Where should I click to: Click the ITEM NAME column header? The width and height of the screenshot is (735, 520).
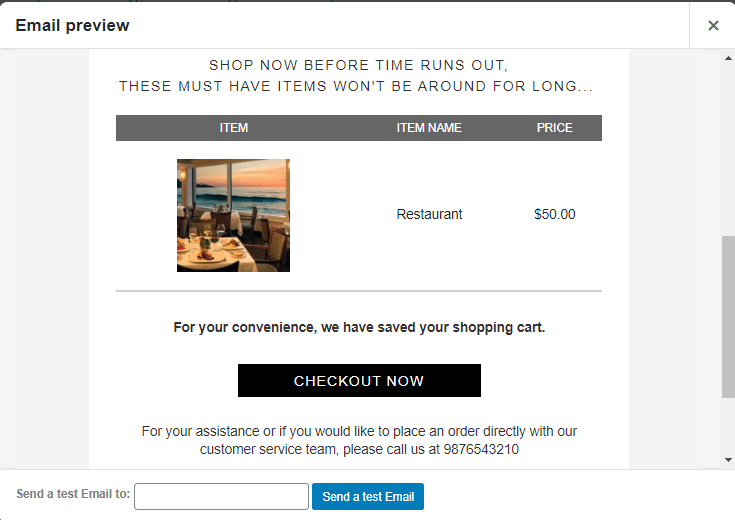point(429,128)
